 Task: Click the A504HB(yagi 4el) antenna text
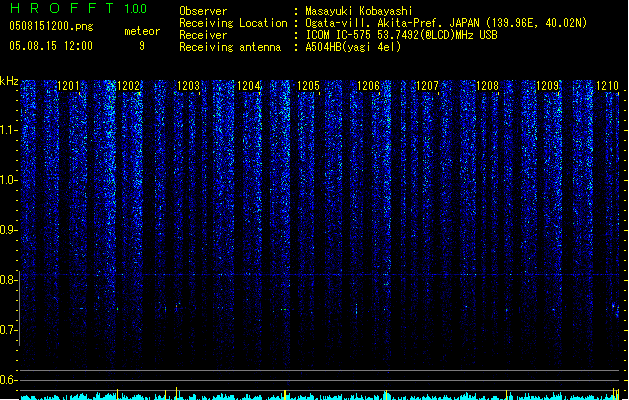(x=353, y=47)
